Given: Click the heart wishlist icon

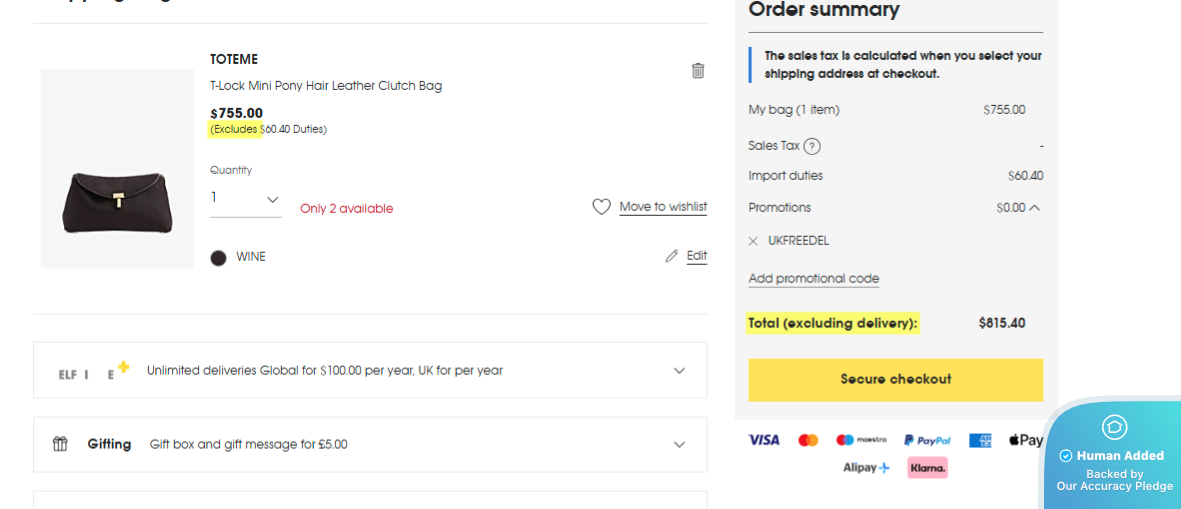Looking at the screenshot, I should click(601, 207).
